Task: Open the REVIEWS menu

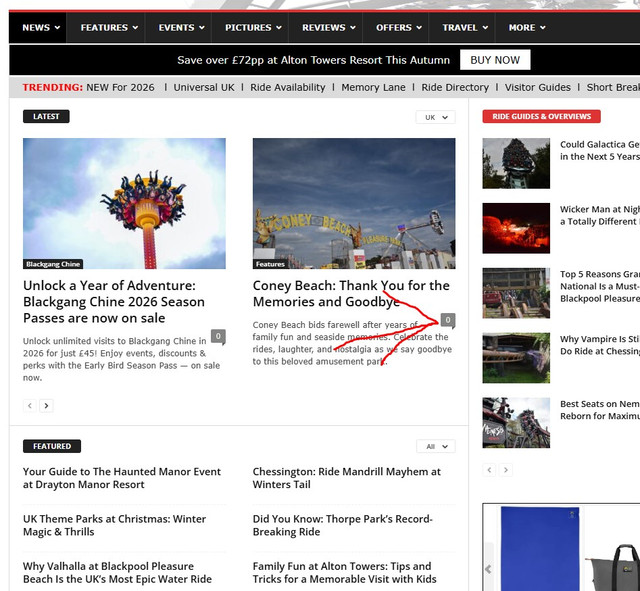Action: point(329,27)
